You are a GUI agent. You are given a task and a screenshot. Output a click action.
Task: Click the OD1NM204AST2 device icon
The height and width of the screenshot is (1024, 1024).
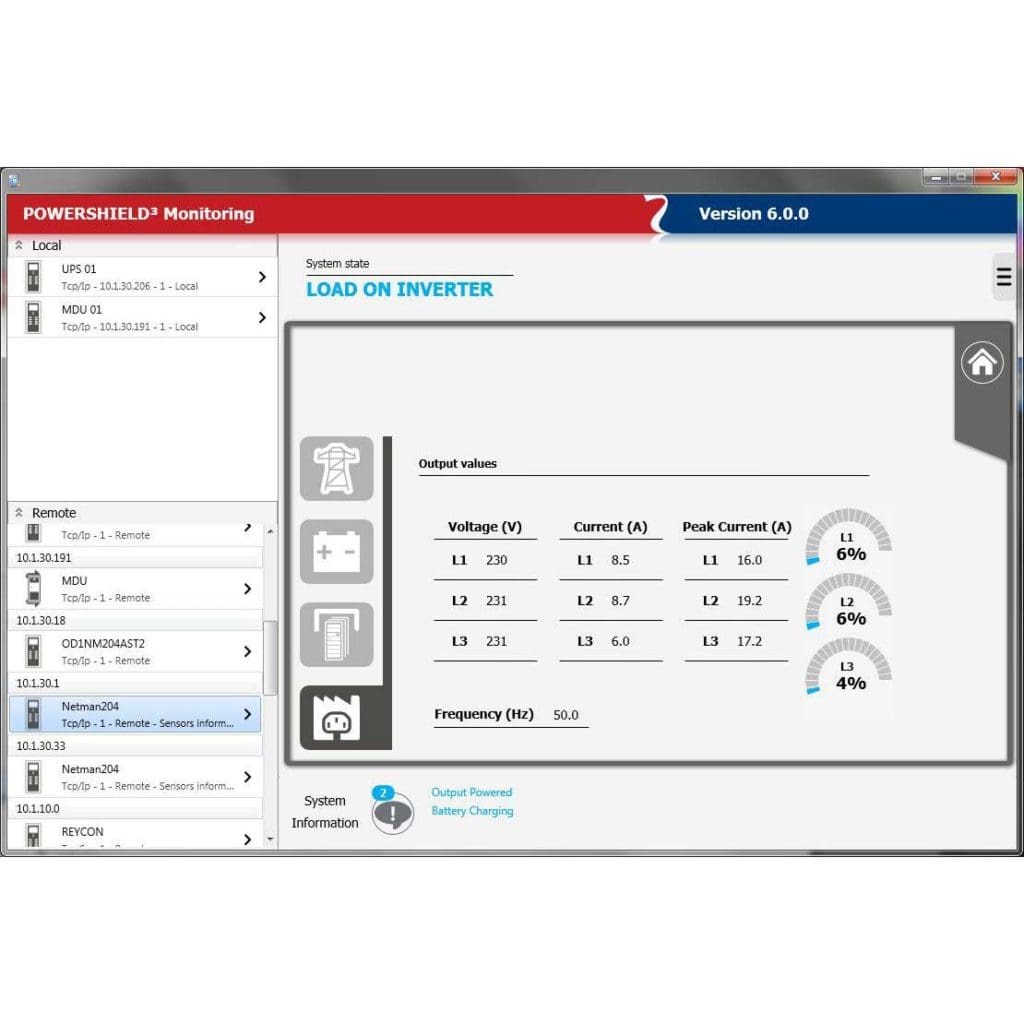(x=33, y=651)
